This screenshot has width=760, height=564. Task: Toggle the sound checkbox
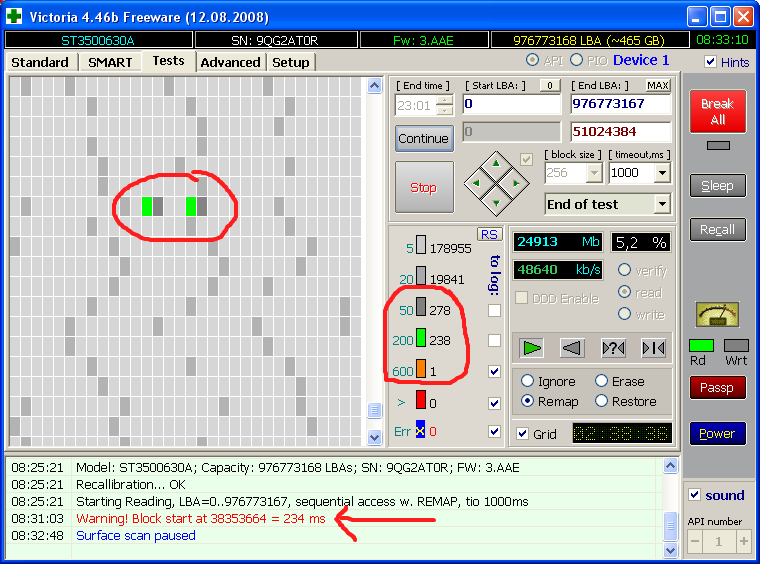point(695,495)
